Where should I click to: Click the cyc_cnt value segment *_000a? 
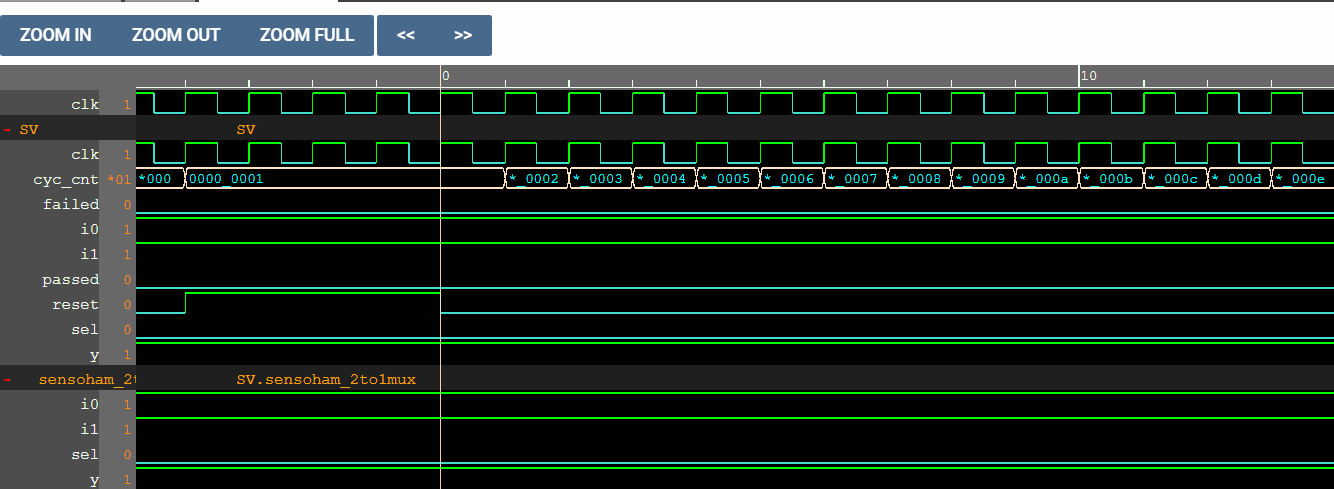click(1048, 179)
